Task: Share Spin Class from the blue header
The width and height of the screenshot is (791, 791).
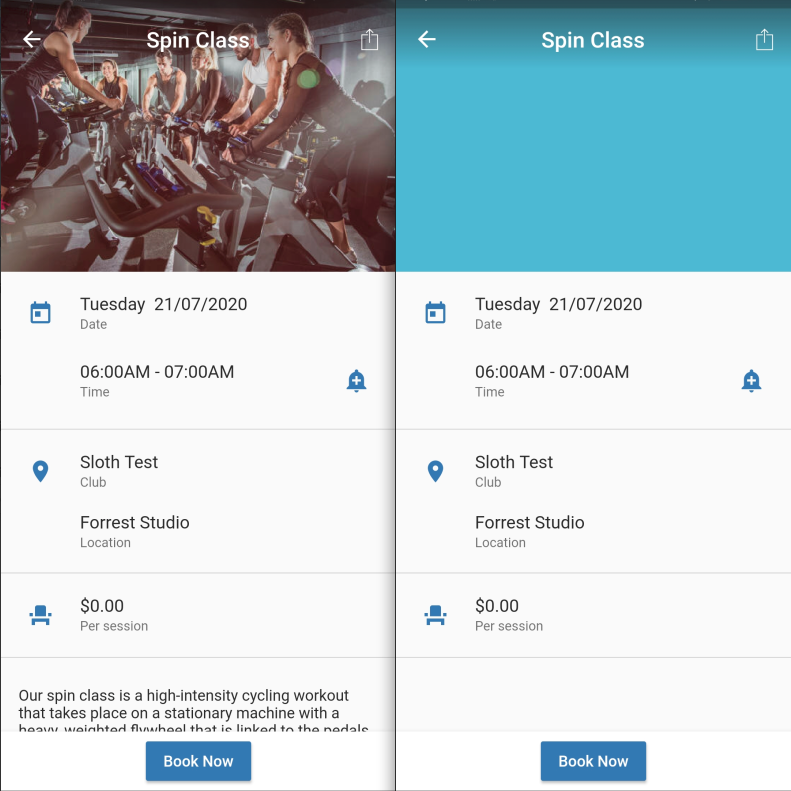Action: 764,39
